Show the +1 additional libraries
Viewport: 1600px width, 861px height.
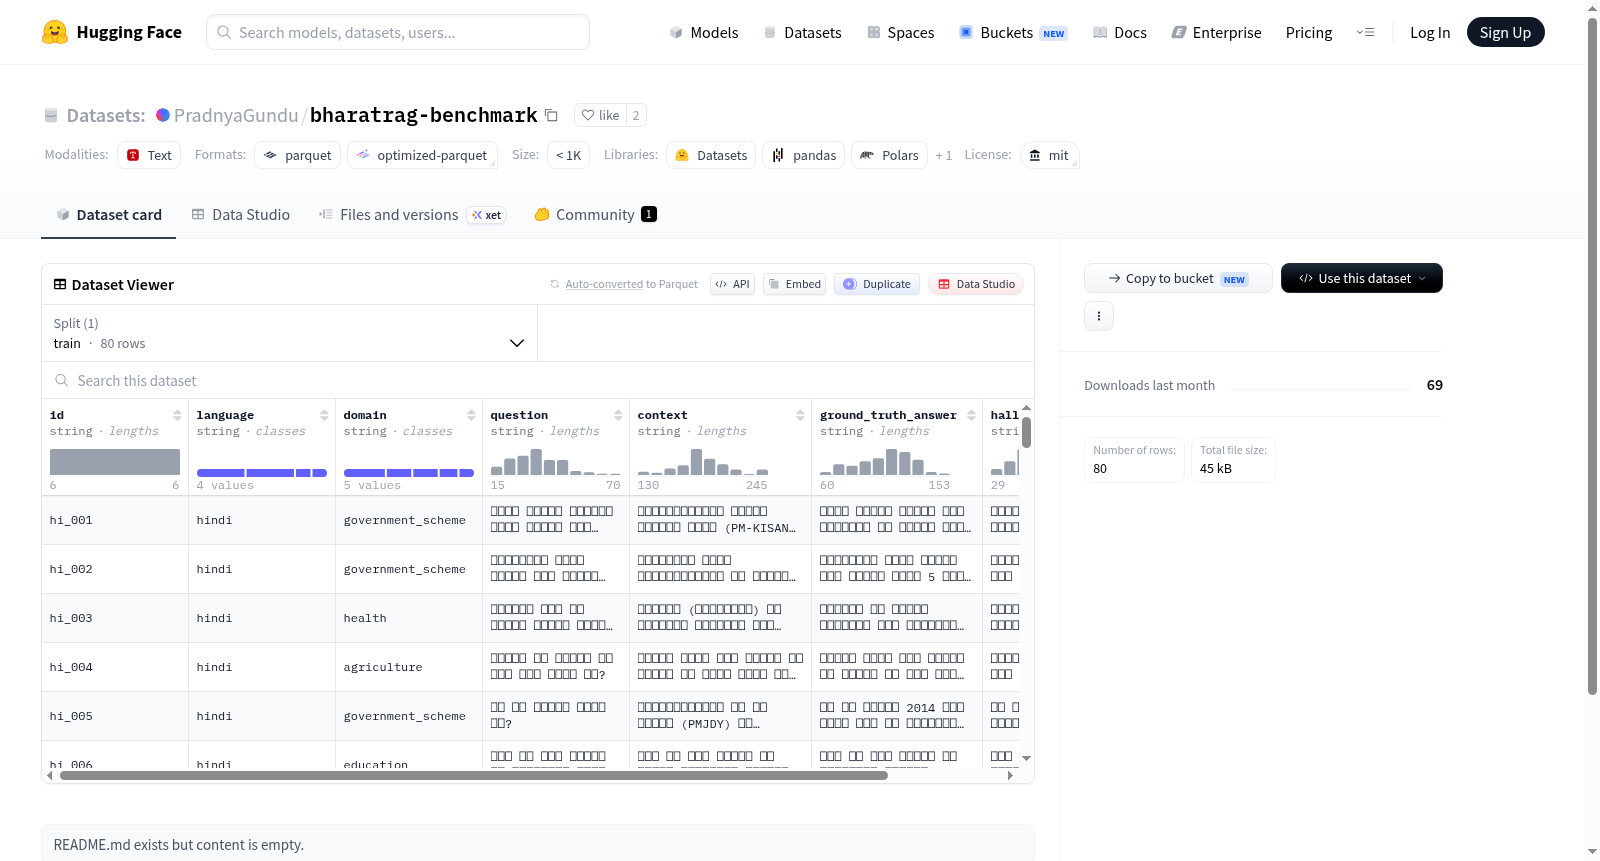(x=943, y=155)
